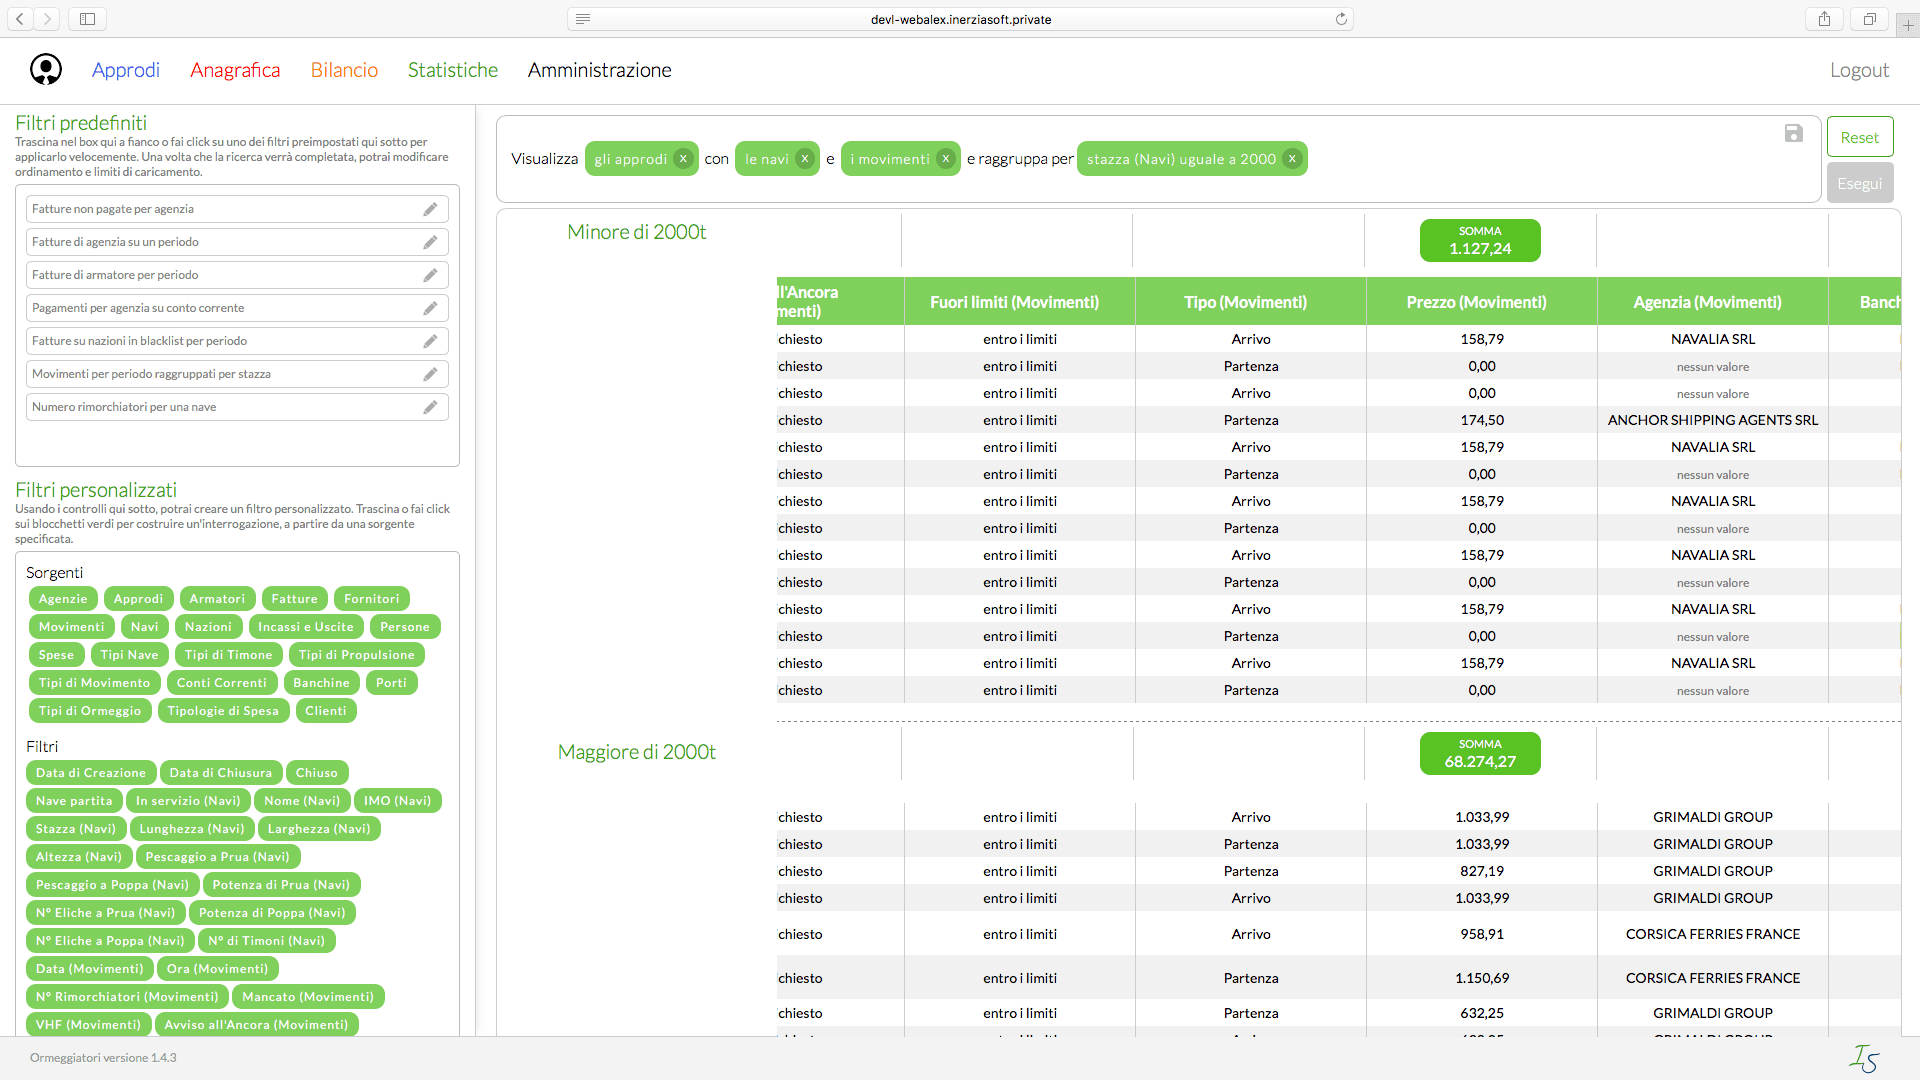Screen dimensions: 1920x1080
Task: Open the Bilancio section
Action: pyautogui.click(x=343, y=70)
